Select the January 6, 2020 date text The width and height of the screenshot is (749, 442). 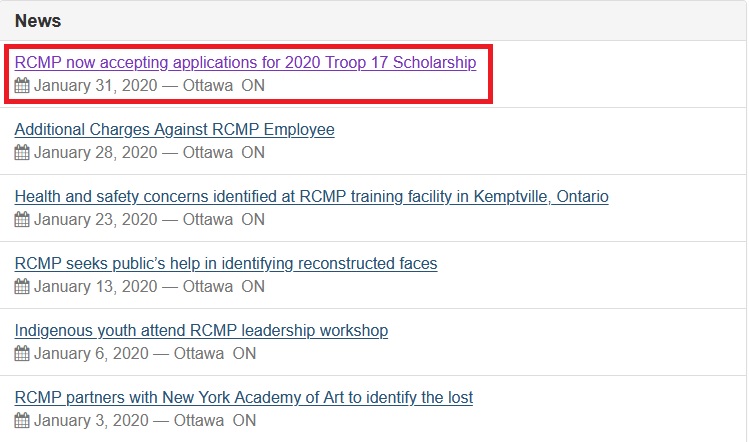tap(91, 354)
